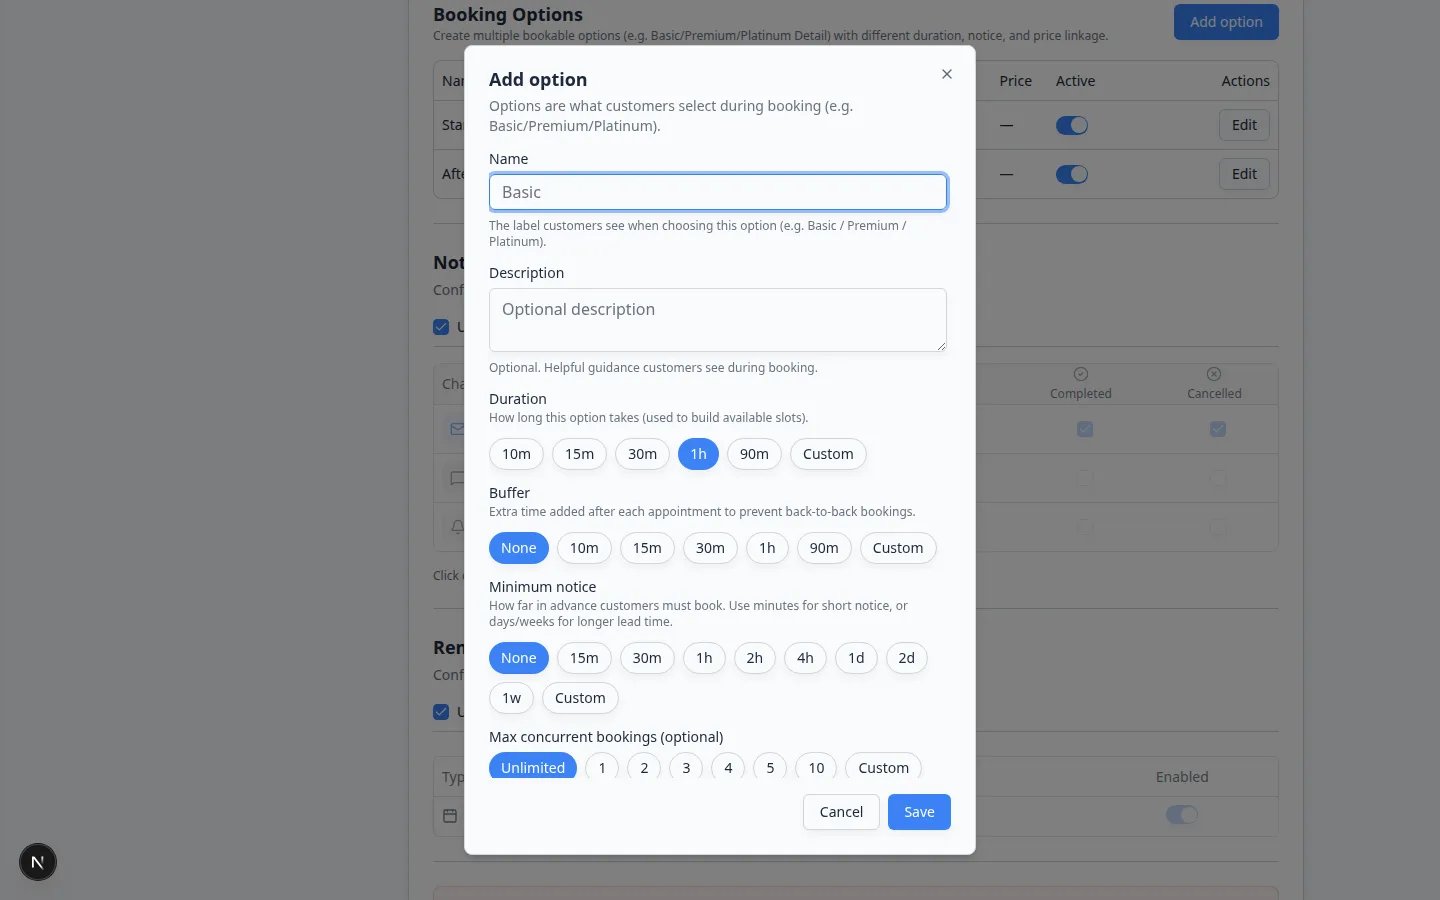This screenshot has width=1440, height=900.
Task: Open the Next.js dev tools badge
Action: coord(38,862)
